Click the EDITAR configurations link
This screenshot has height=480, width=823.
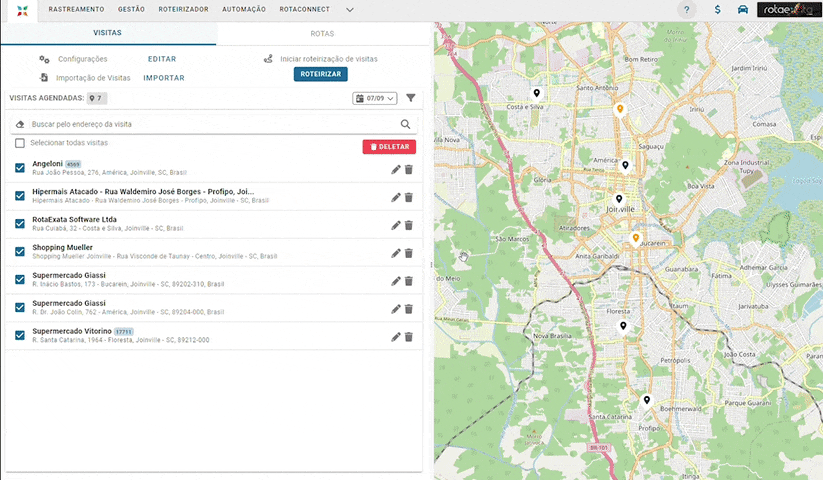pyautogui.click(x=162, y=59)
